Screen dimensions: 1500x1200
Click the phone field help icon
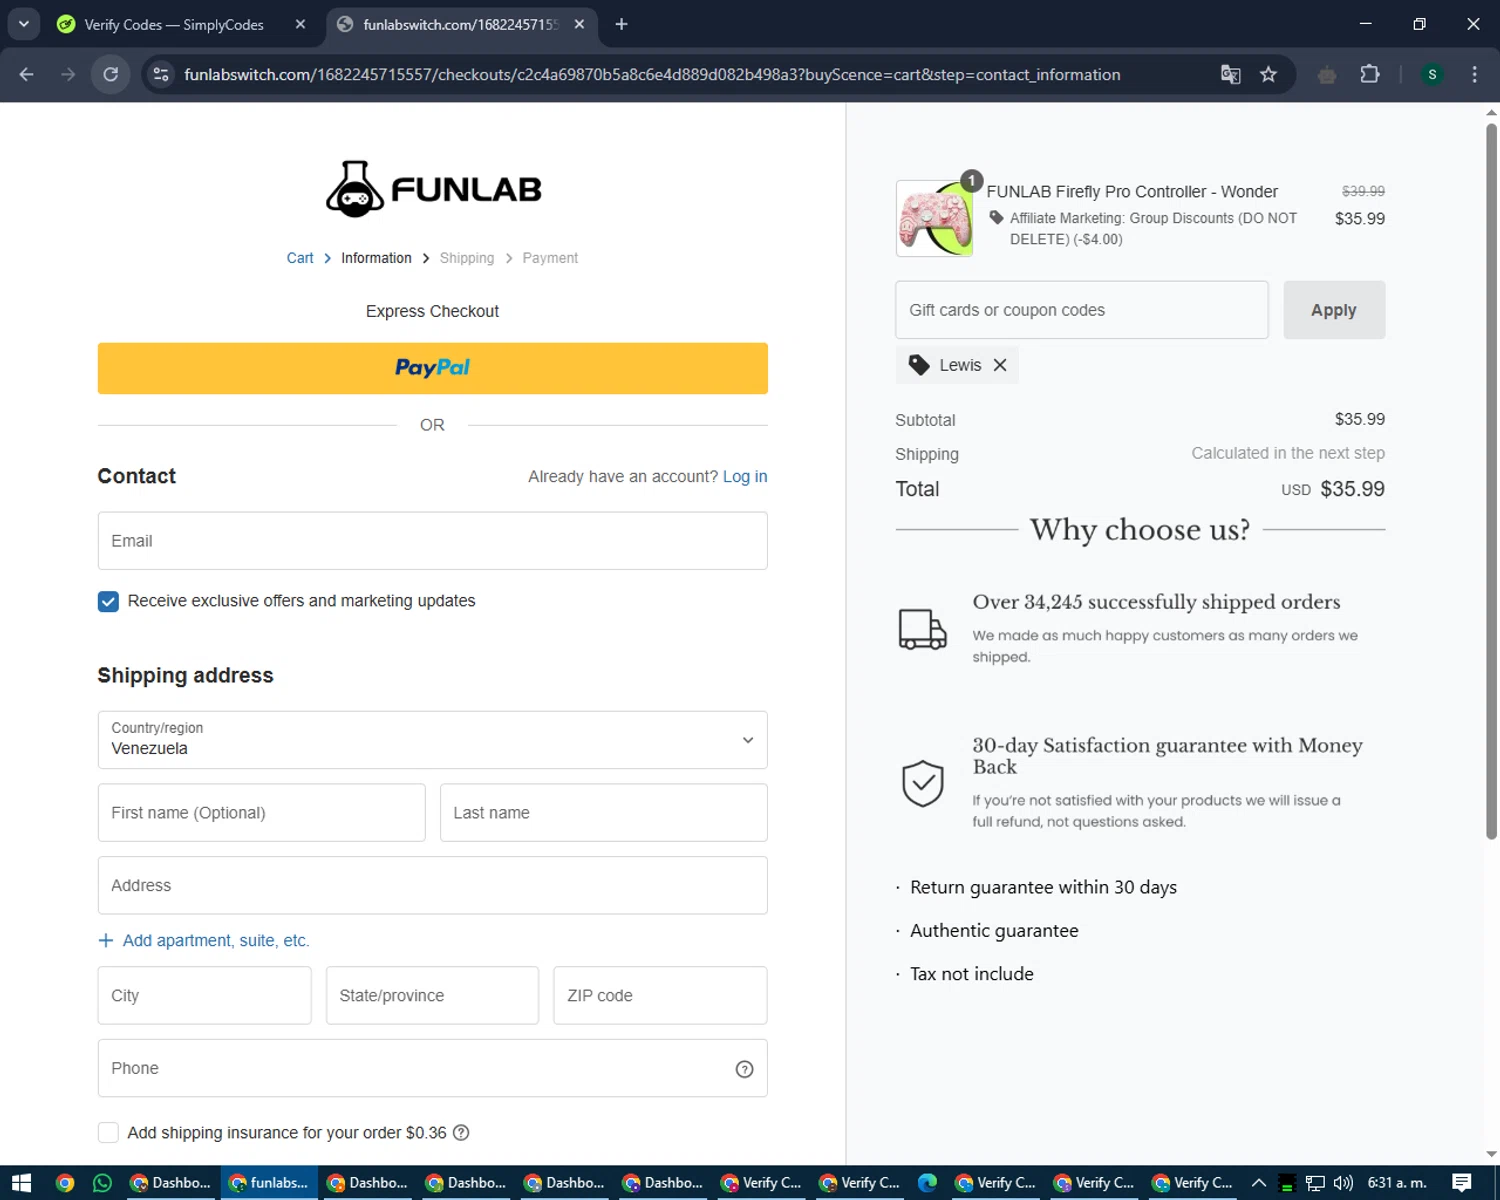point(744,1069)
